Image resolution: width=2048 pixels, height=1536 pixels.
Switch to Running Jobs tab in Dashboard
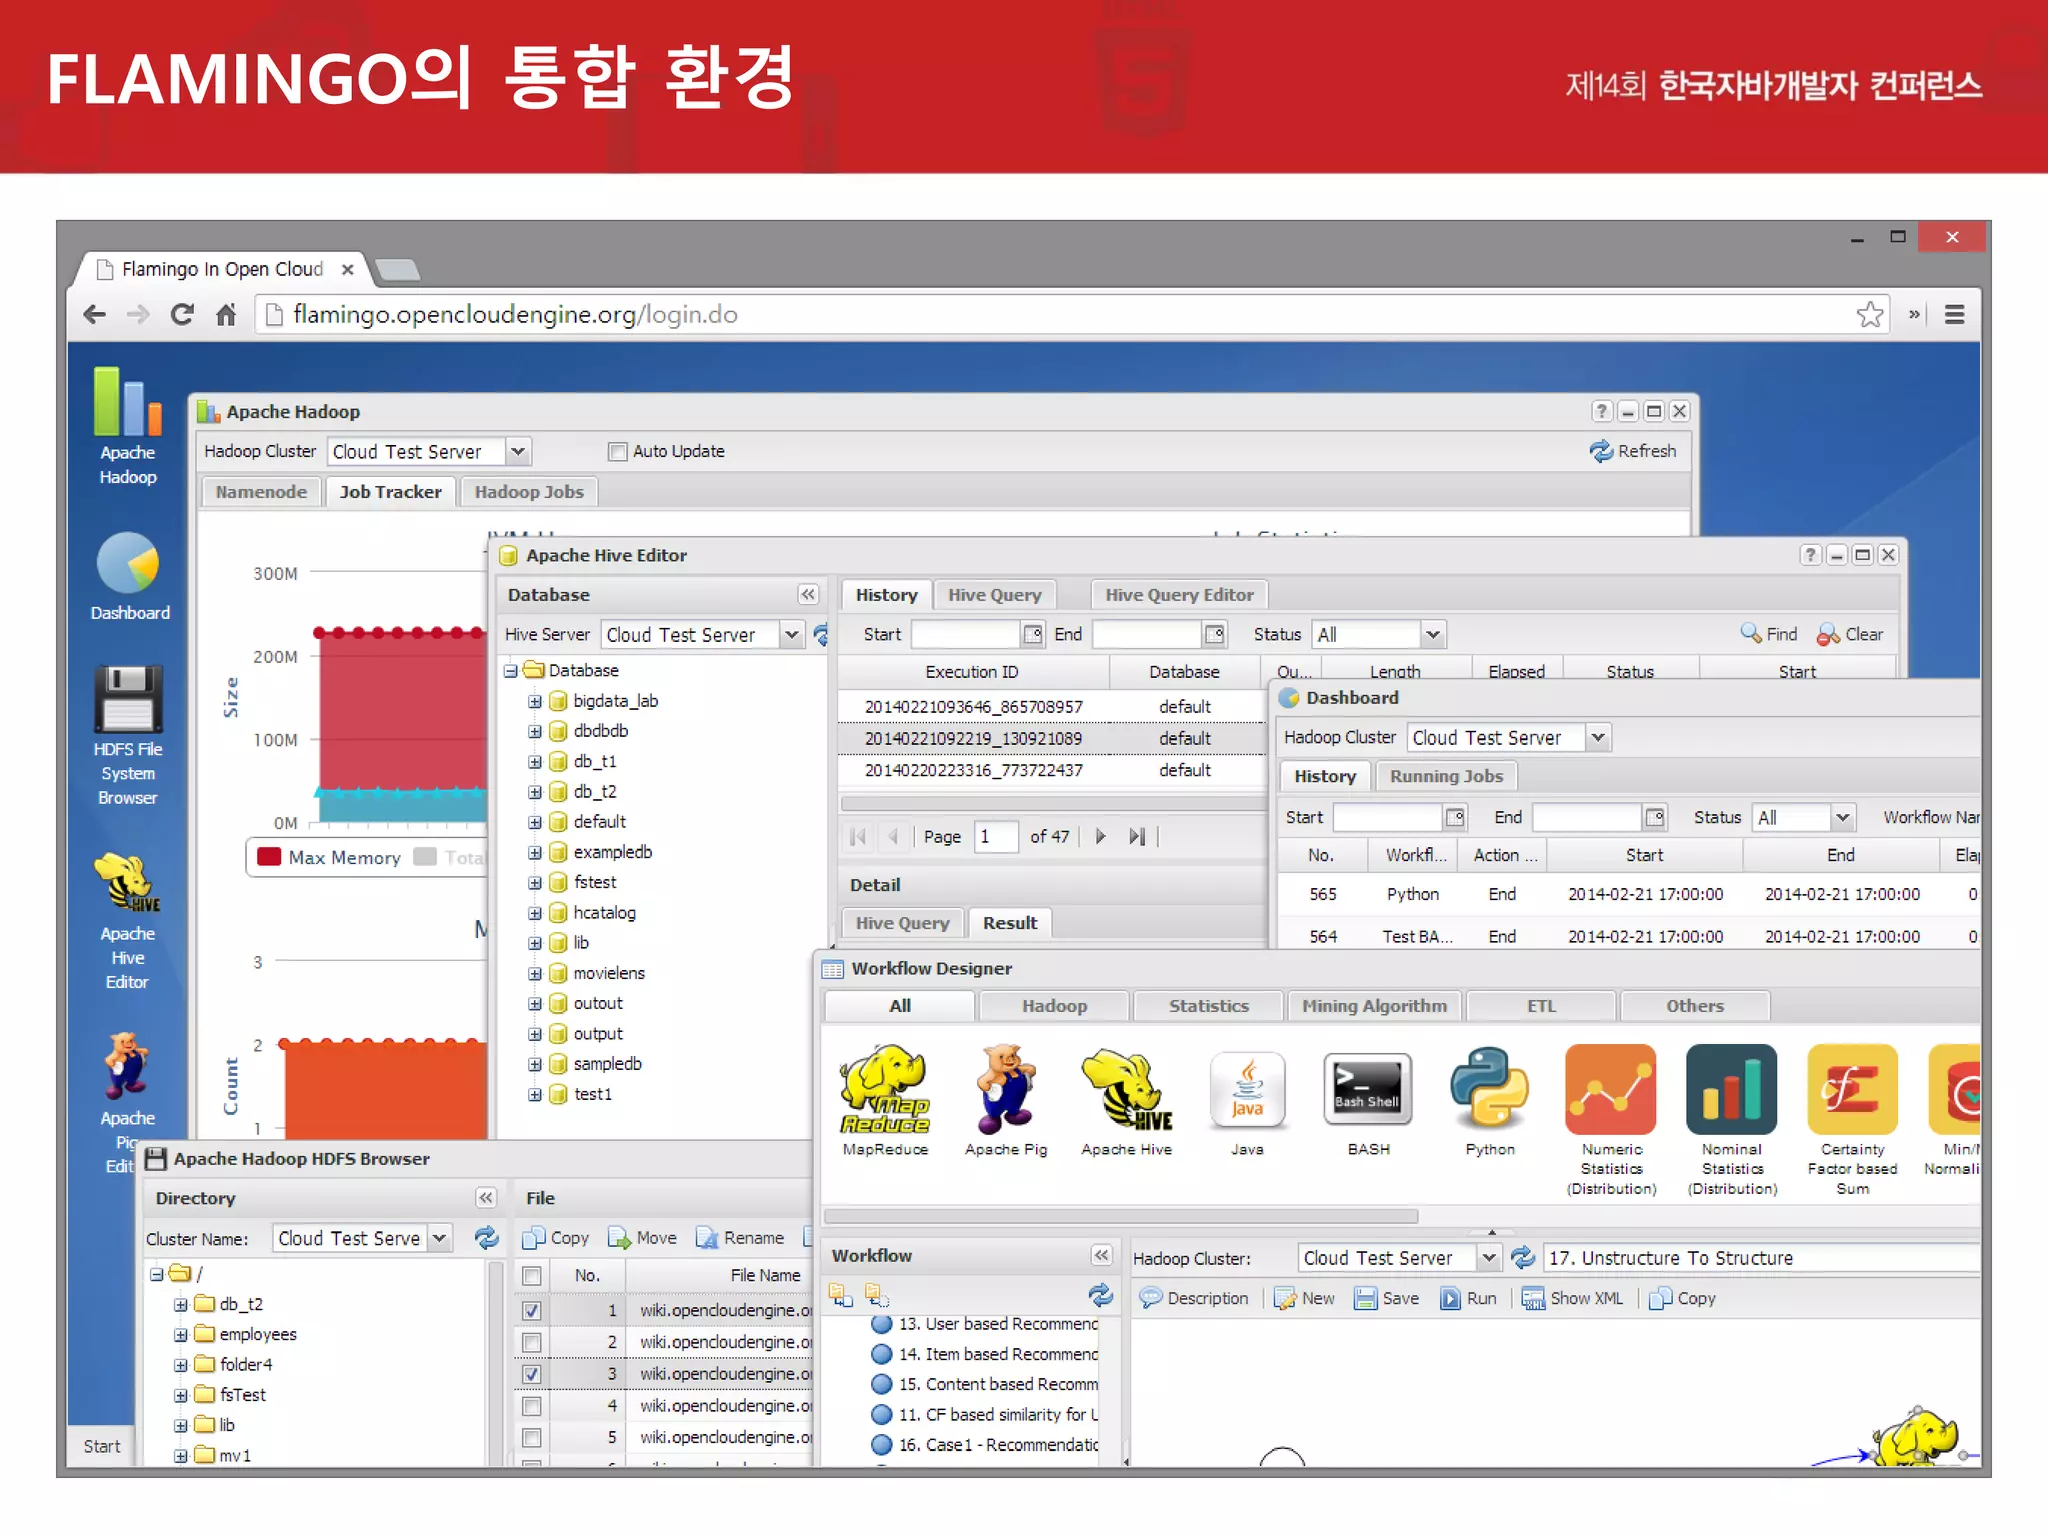pyautogui.click(x=1446, y=776)
